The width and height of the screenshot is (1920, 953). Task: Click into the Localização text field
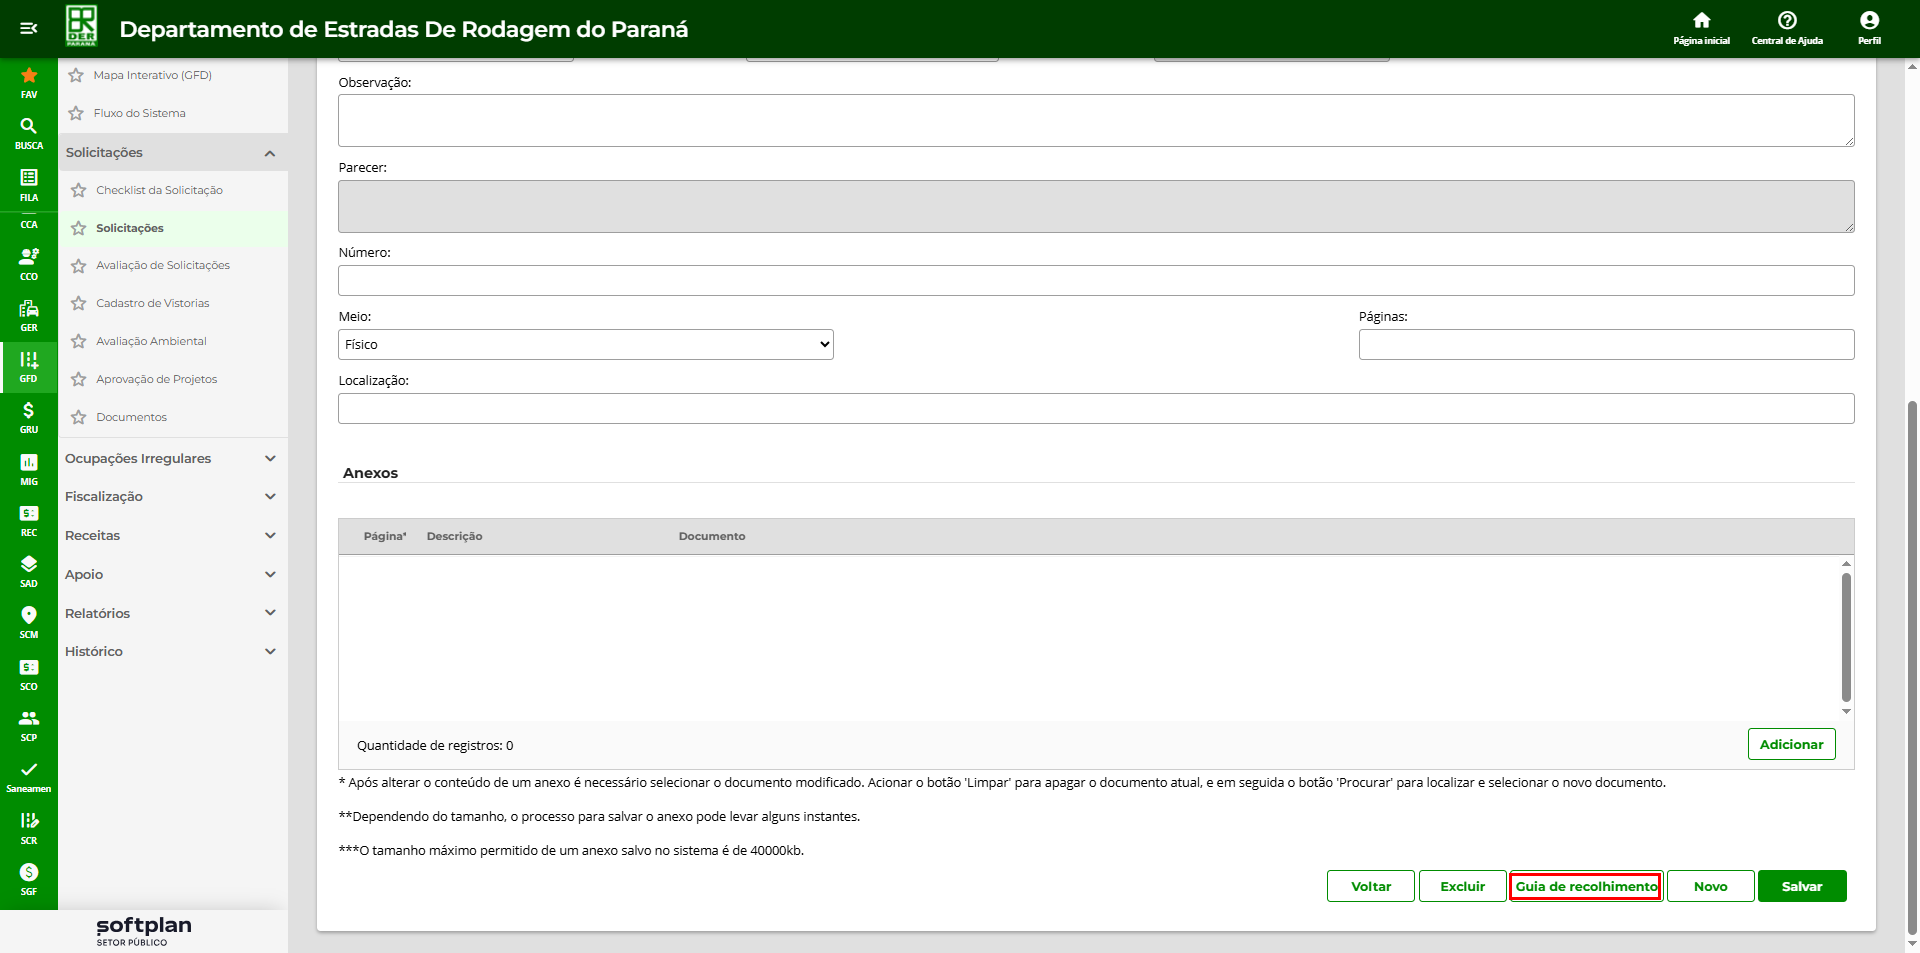(x=1096, y=408)
